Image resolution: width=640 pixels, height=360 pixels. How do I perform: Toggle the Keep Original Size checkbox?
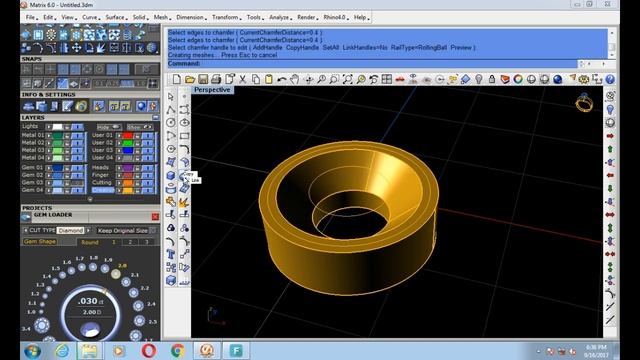[x=153, y=231]
